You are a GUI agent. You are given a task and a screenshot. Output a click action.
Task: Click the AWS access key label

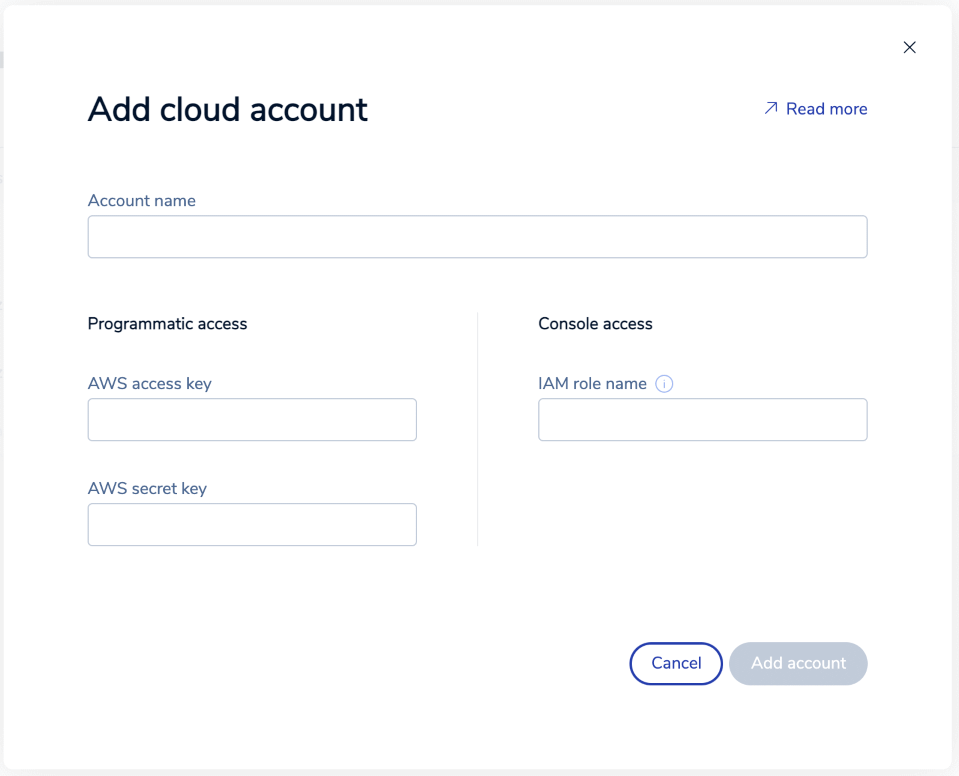[150, 383]
